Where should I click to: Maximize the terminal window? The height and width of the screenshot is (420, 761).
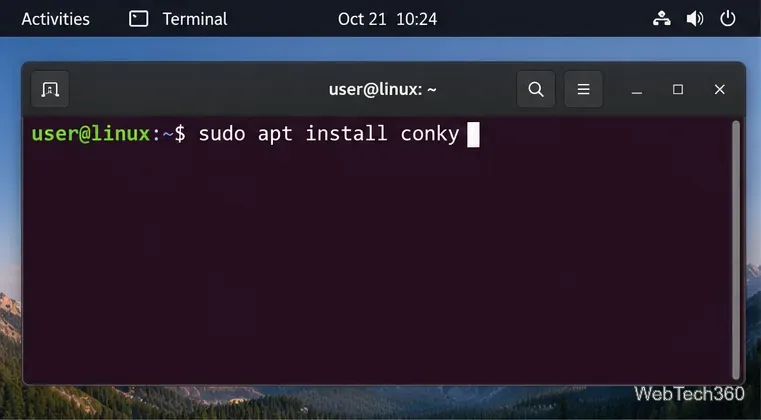678,89
